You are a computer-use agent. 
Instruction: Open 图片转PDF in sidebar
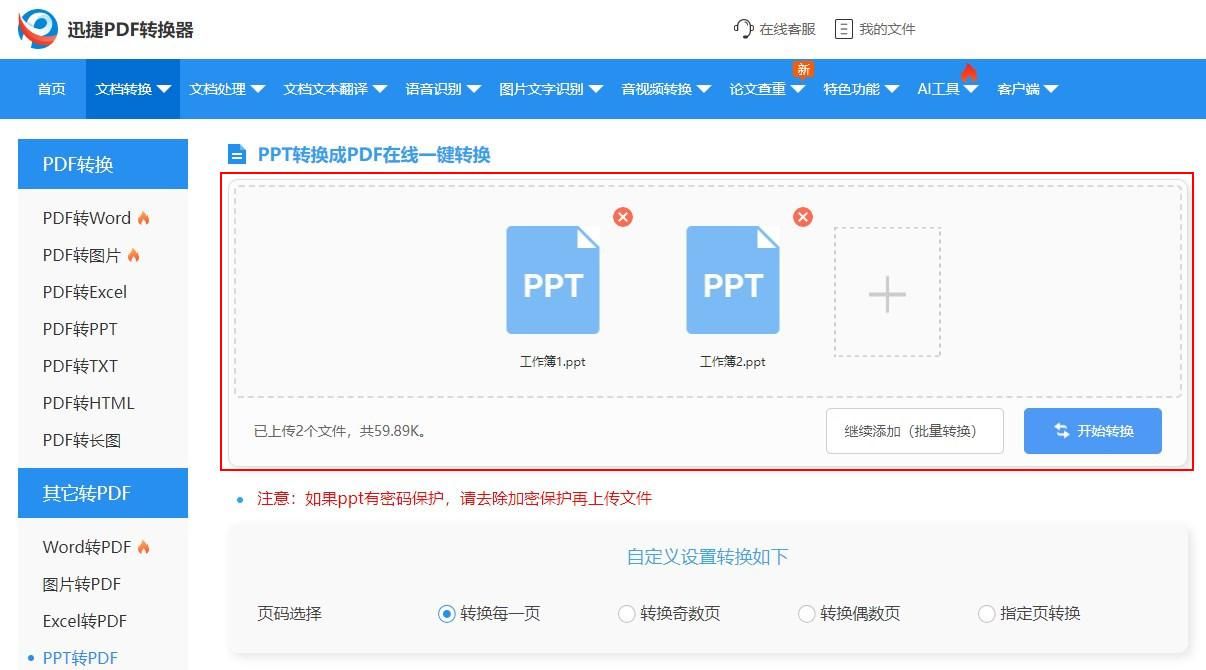82,584
